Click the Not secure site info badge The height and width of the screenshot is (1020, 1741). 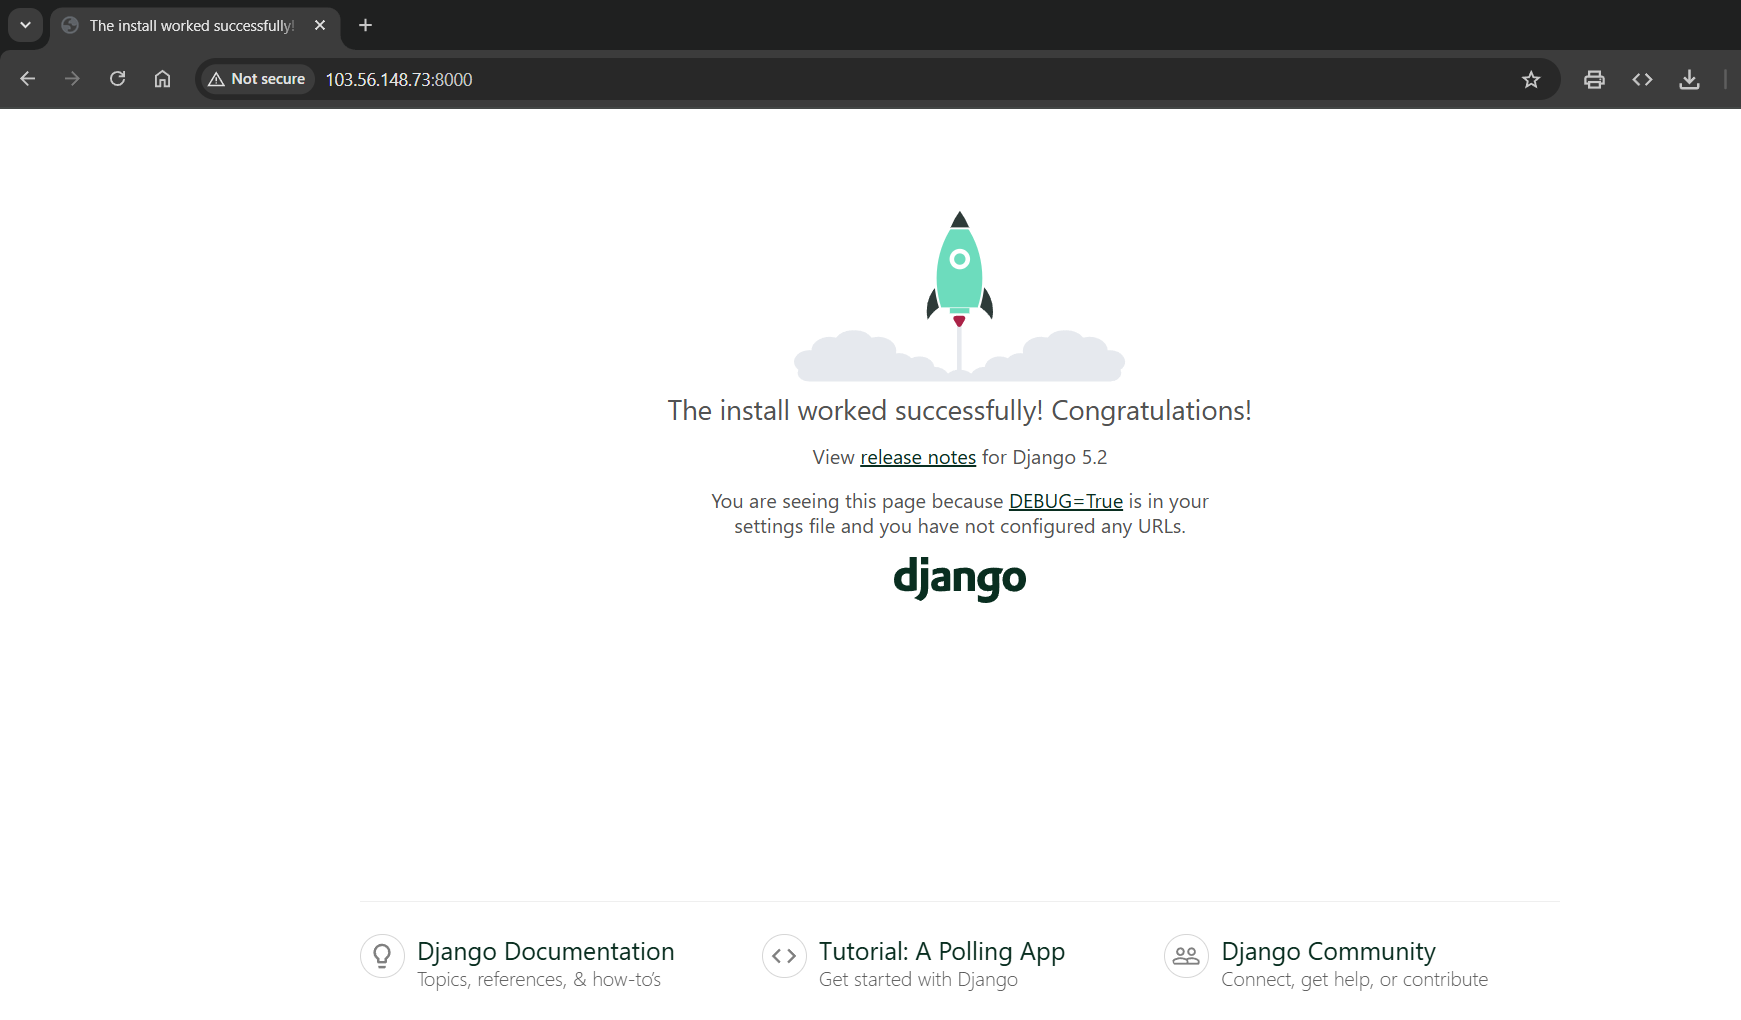(x=258, y=79)
